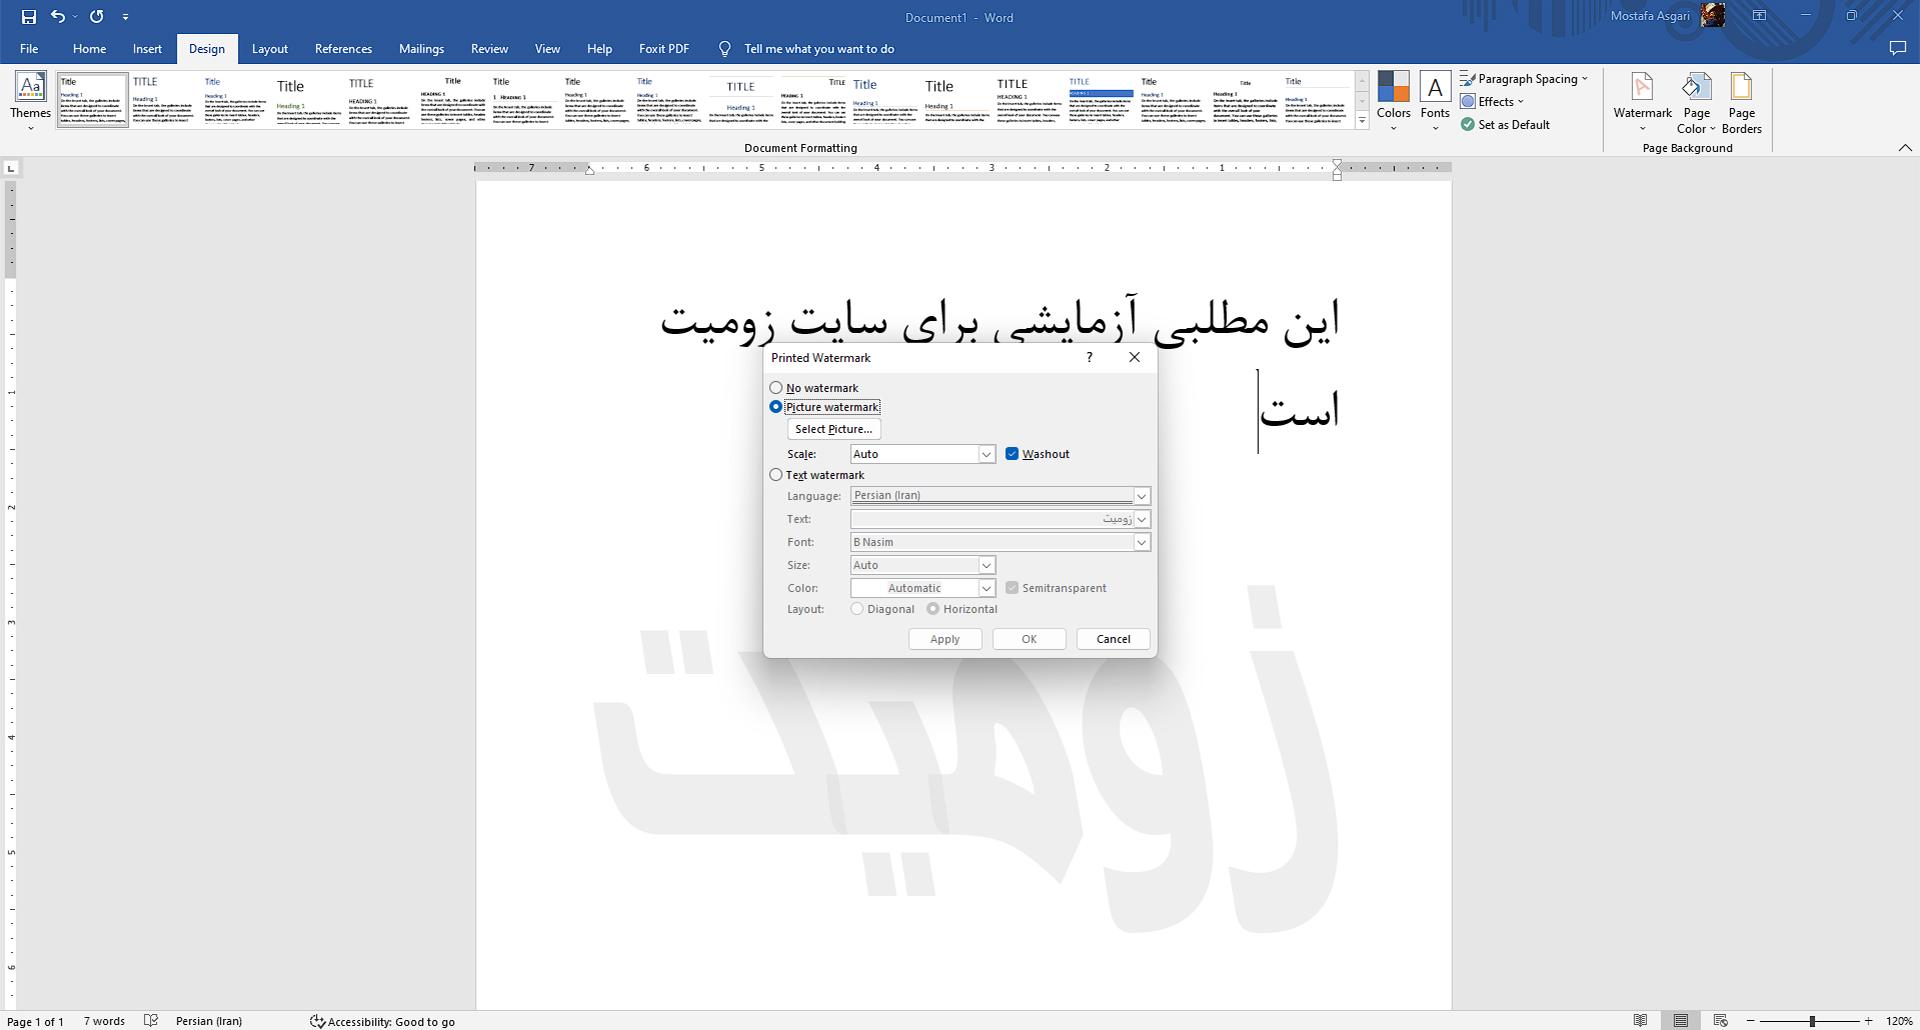Click the Save icon in quick access toolbar

(x=28, y=17)
